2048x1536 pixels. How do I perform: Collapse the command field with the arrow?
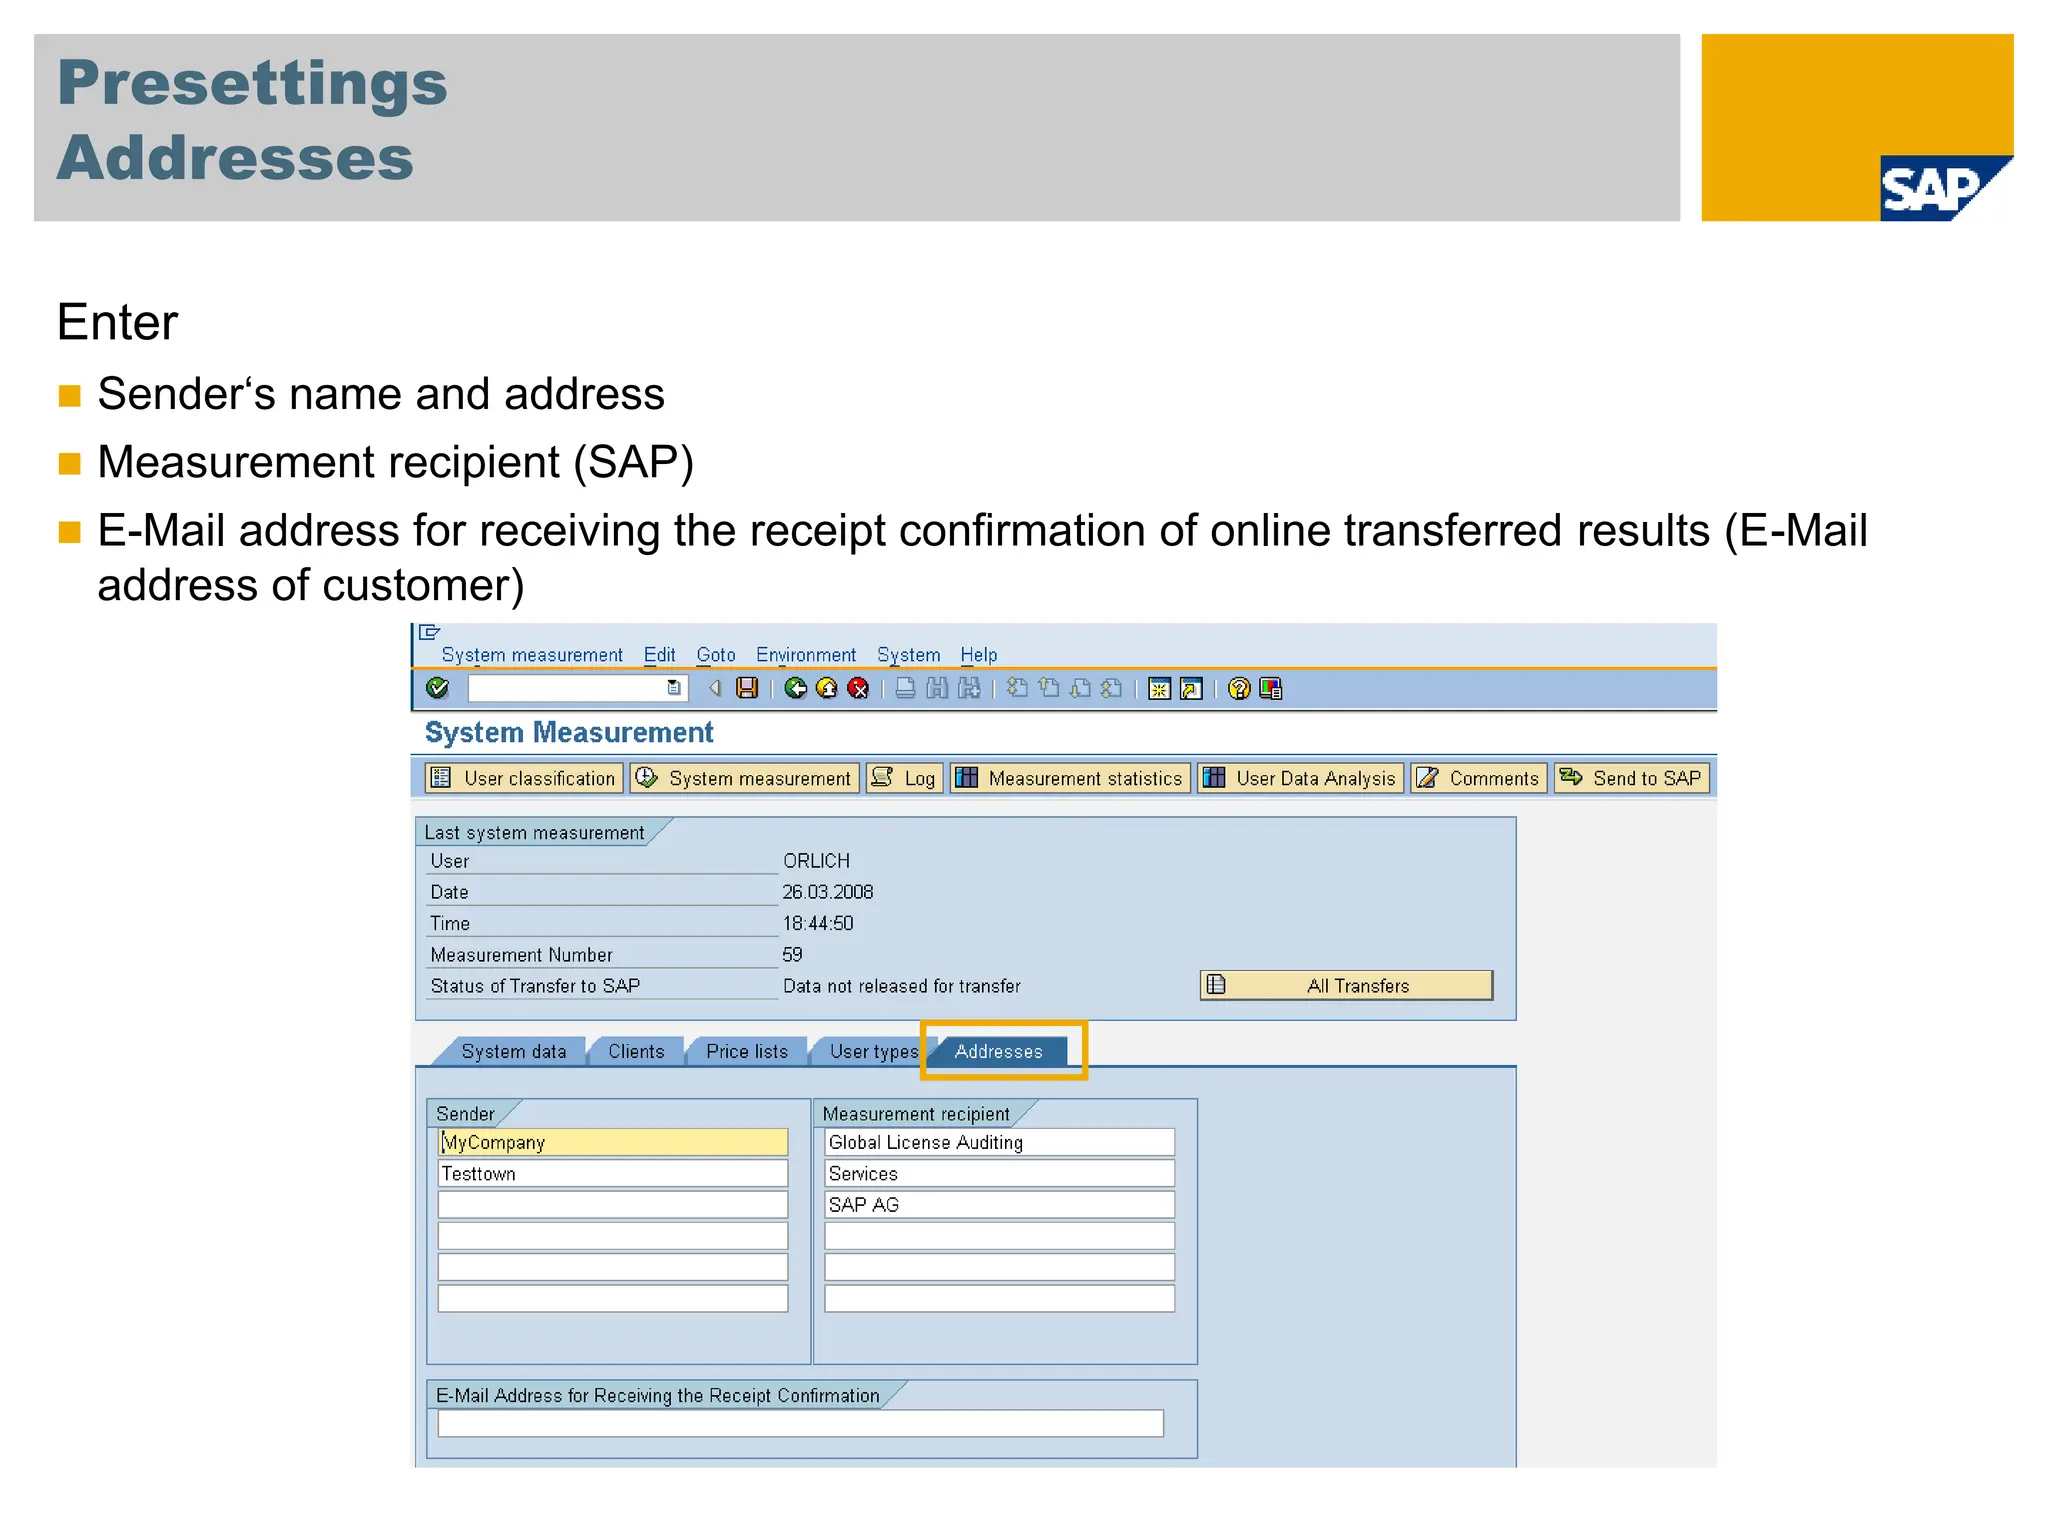[x=715, y=688]
